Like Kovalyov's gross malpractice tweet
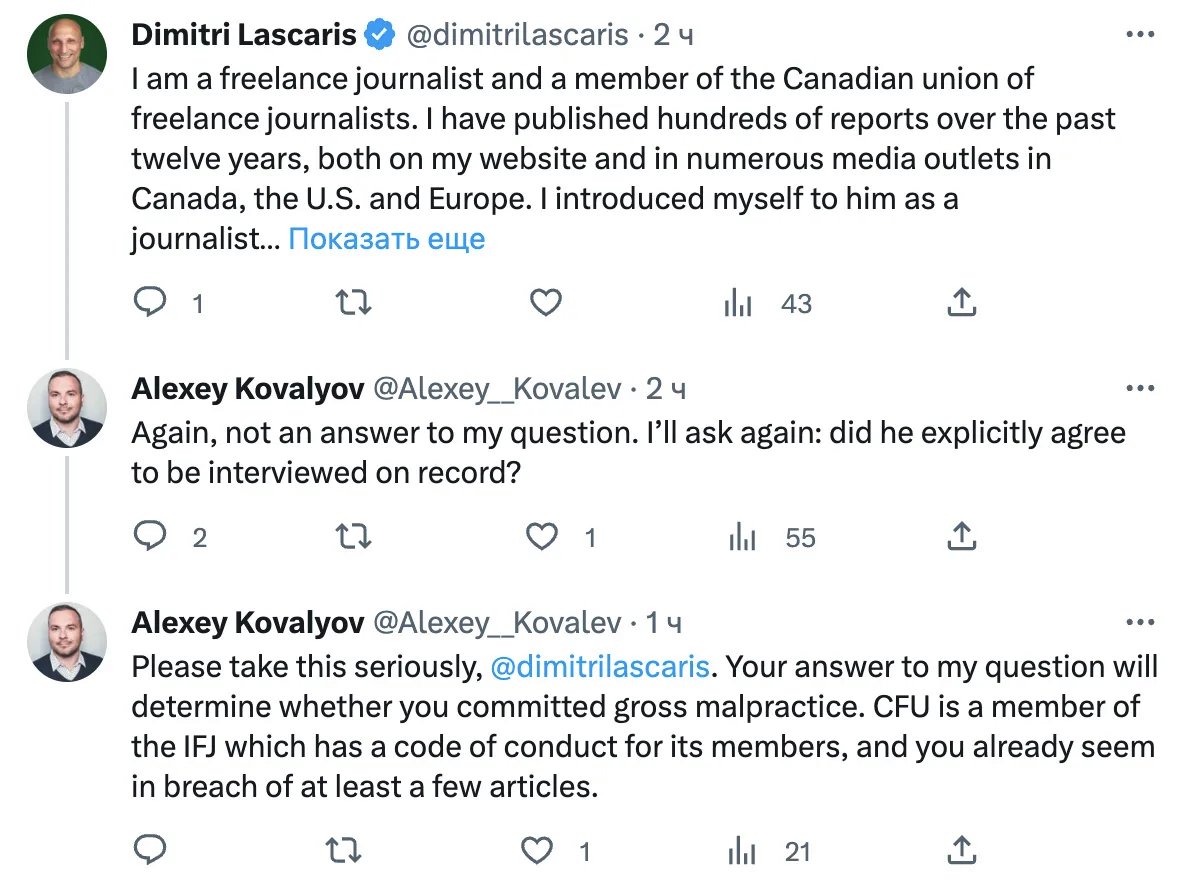Screen dimensions: 1190x882 pos(538,851)
